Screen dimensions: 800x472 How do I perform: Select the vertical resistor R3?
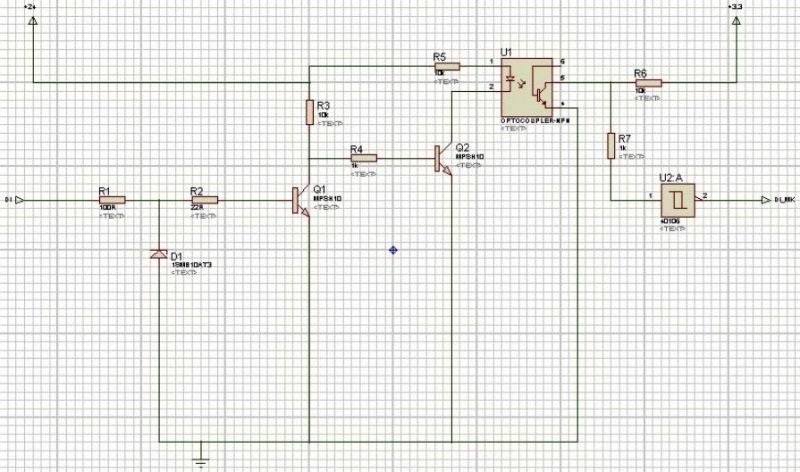pos(309,112)
